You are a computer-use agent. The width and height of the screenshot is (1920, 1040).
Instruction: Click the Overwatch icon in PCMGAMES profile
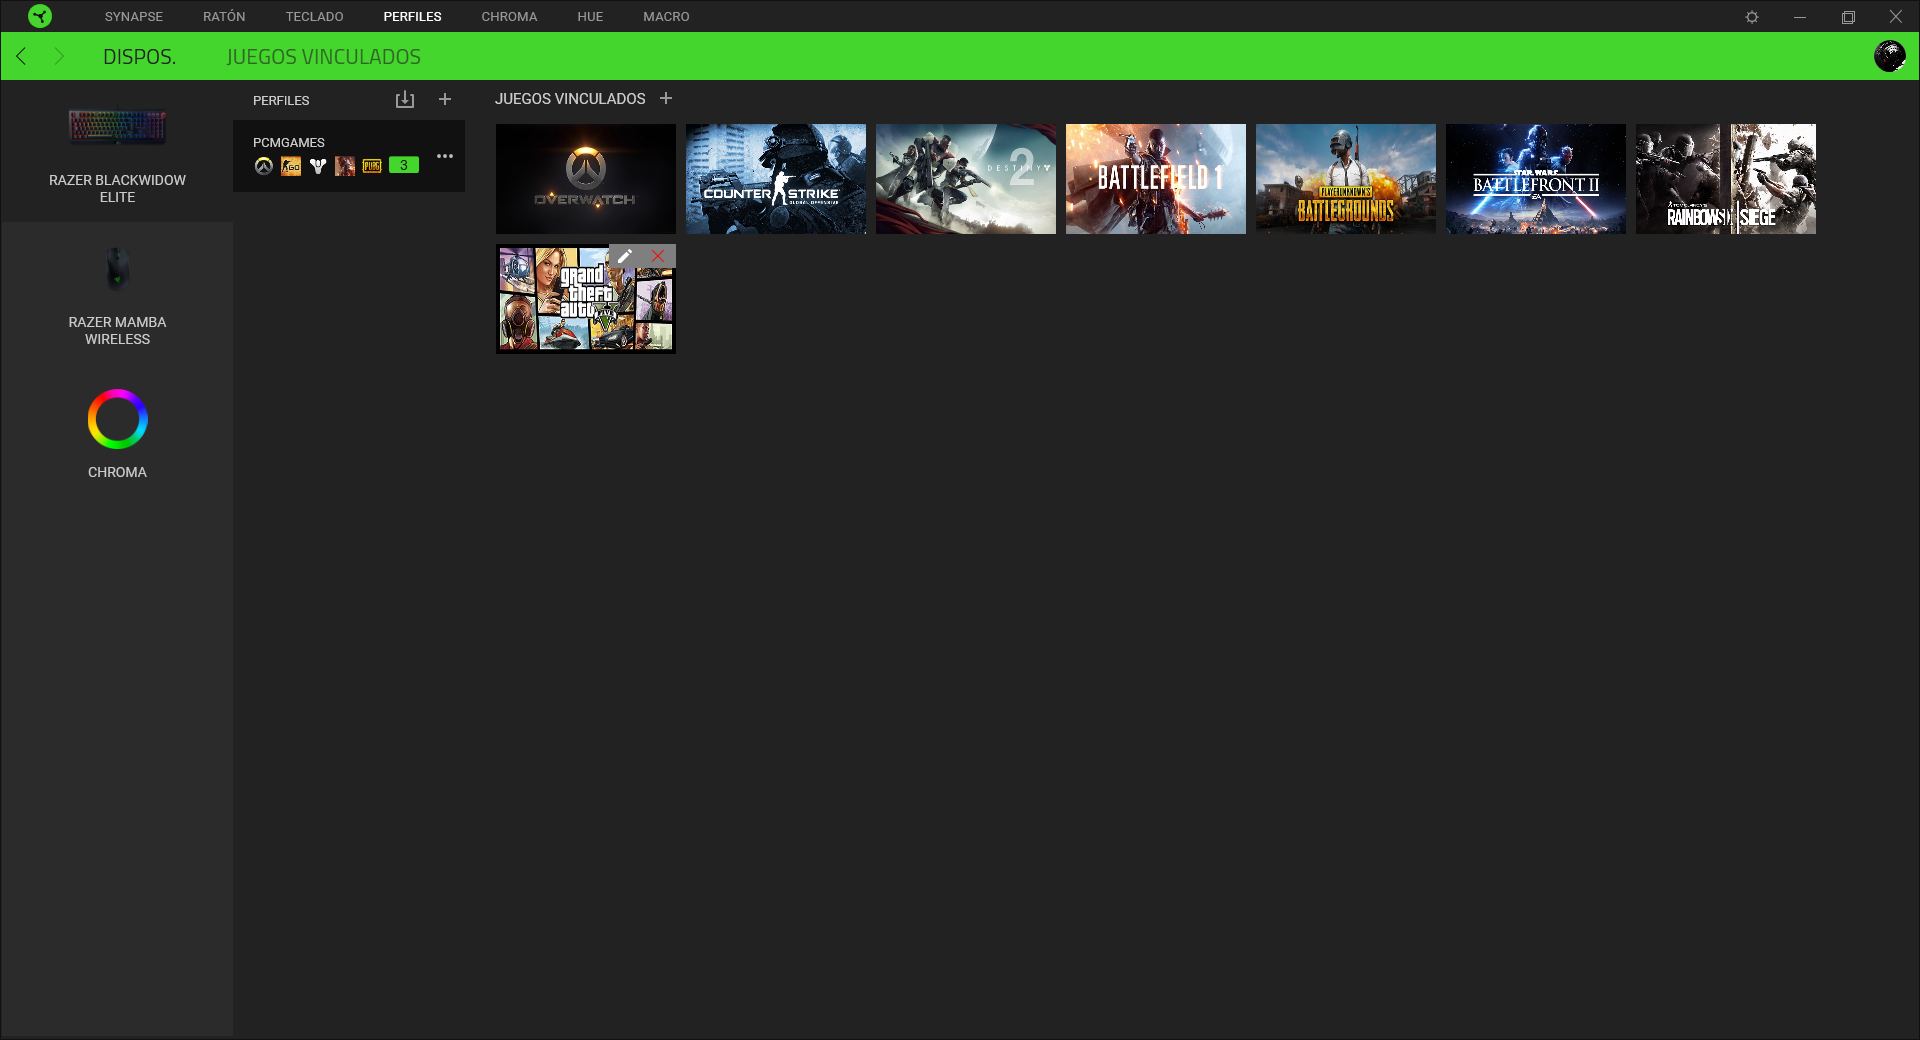click(x=263, y=166)
